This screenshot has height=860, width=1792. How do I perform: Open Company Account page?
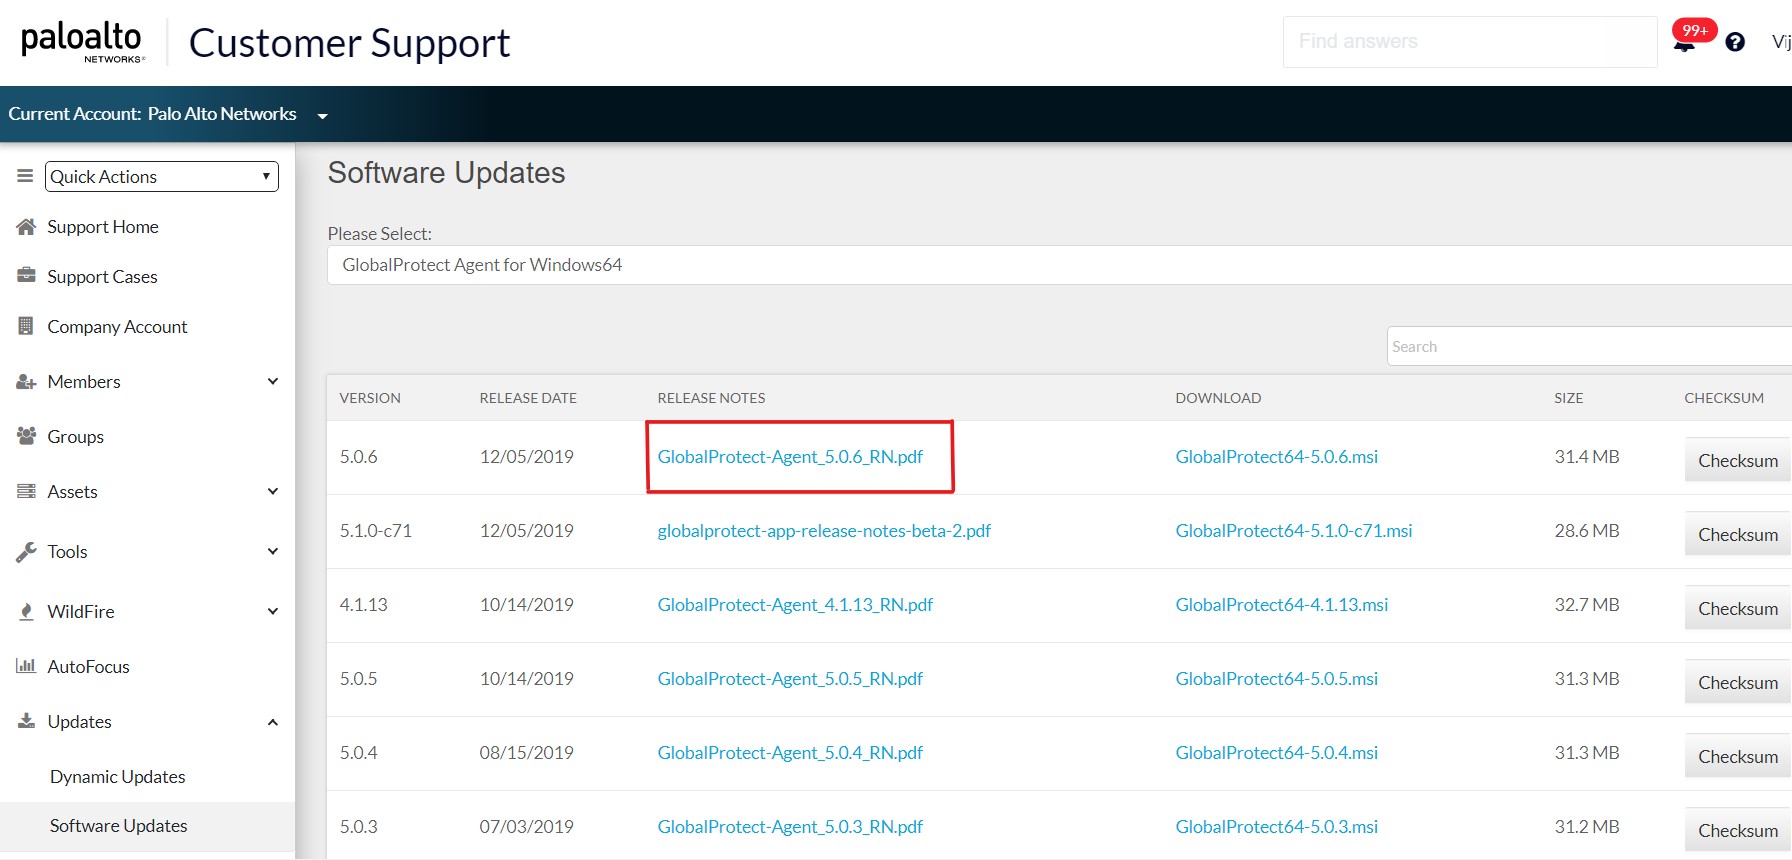point(117,327)
